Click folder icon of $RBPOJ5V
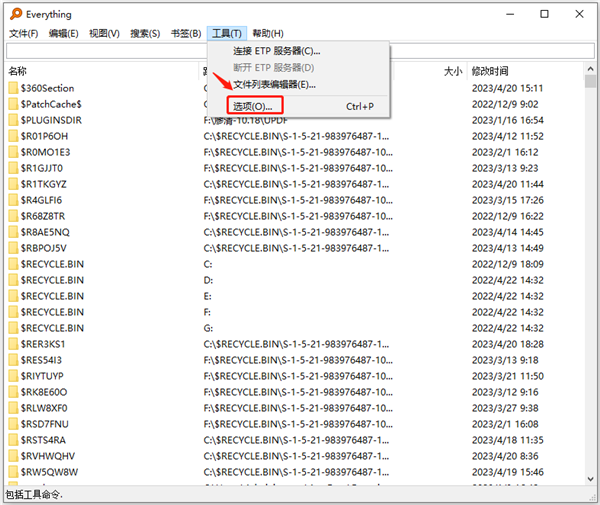Viewport: 600px width, 505px height. pos(13,248)
